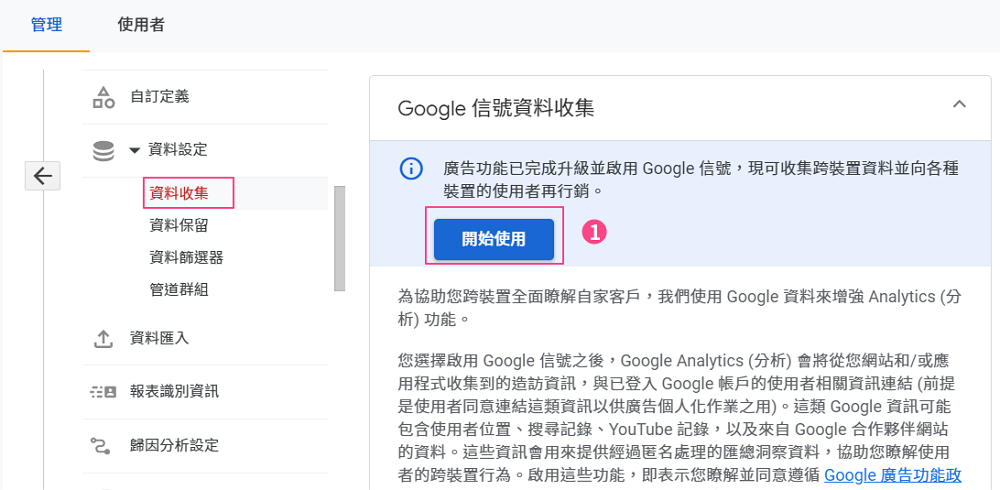Click the 自訂定義 shapes icon
This screenshot has height=490, width=1000.
tap(103, 97)
